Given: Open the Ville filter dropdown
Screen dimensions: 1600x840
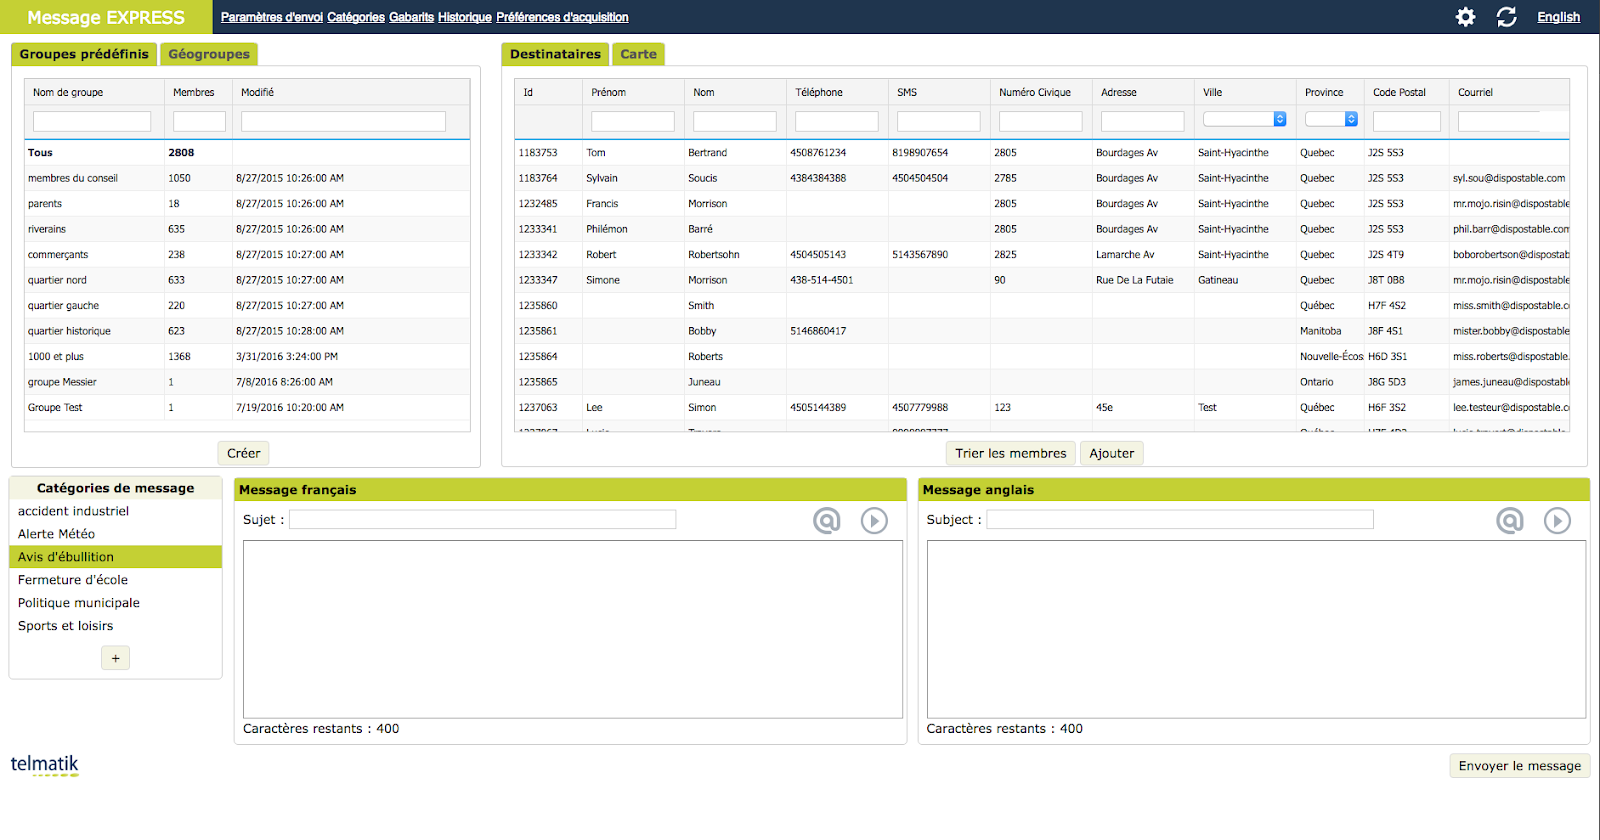Looking at the screenshot, I should 1244,119.
